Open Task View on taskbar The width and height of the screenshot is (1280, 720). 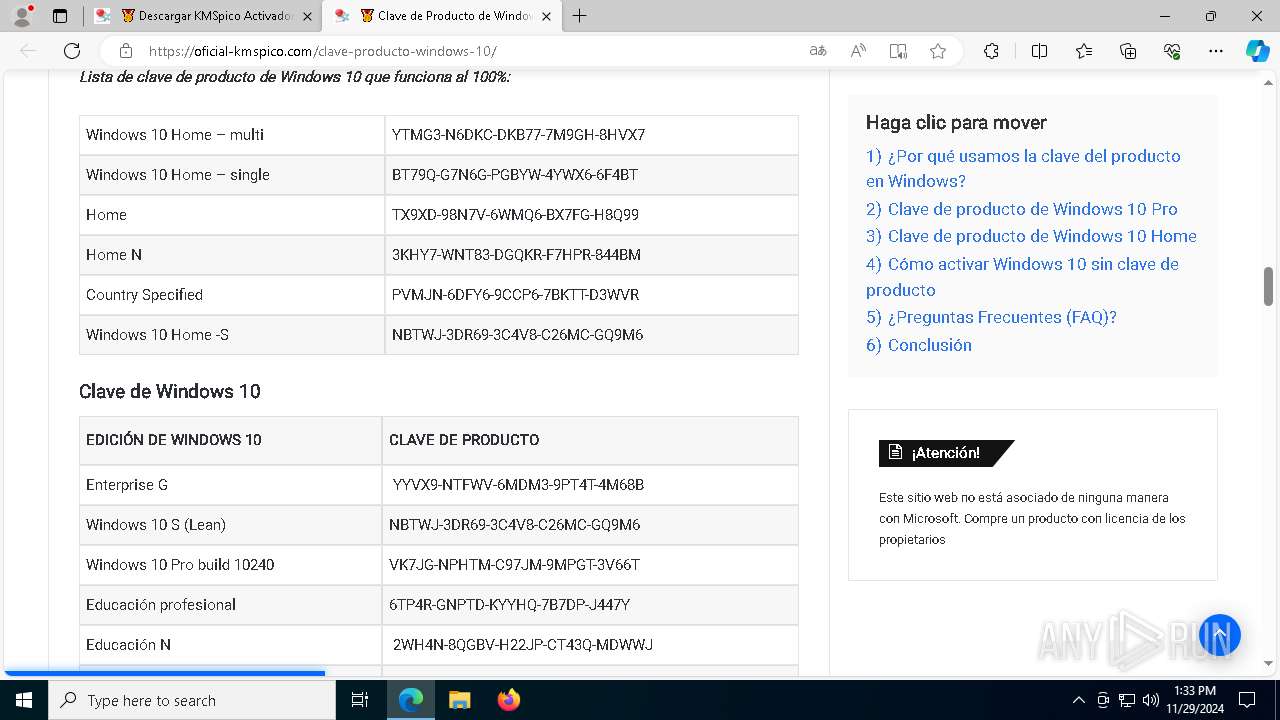(360, 700)
